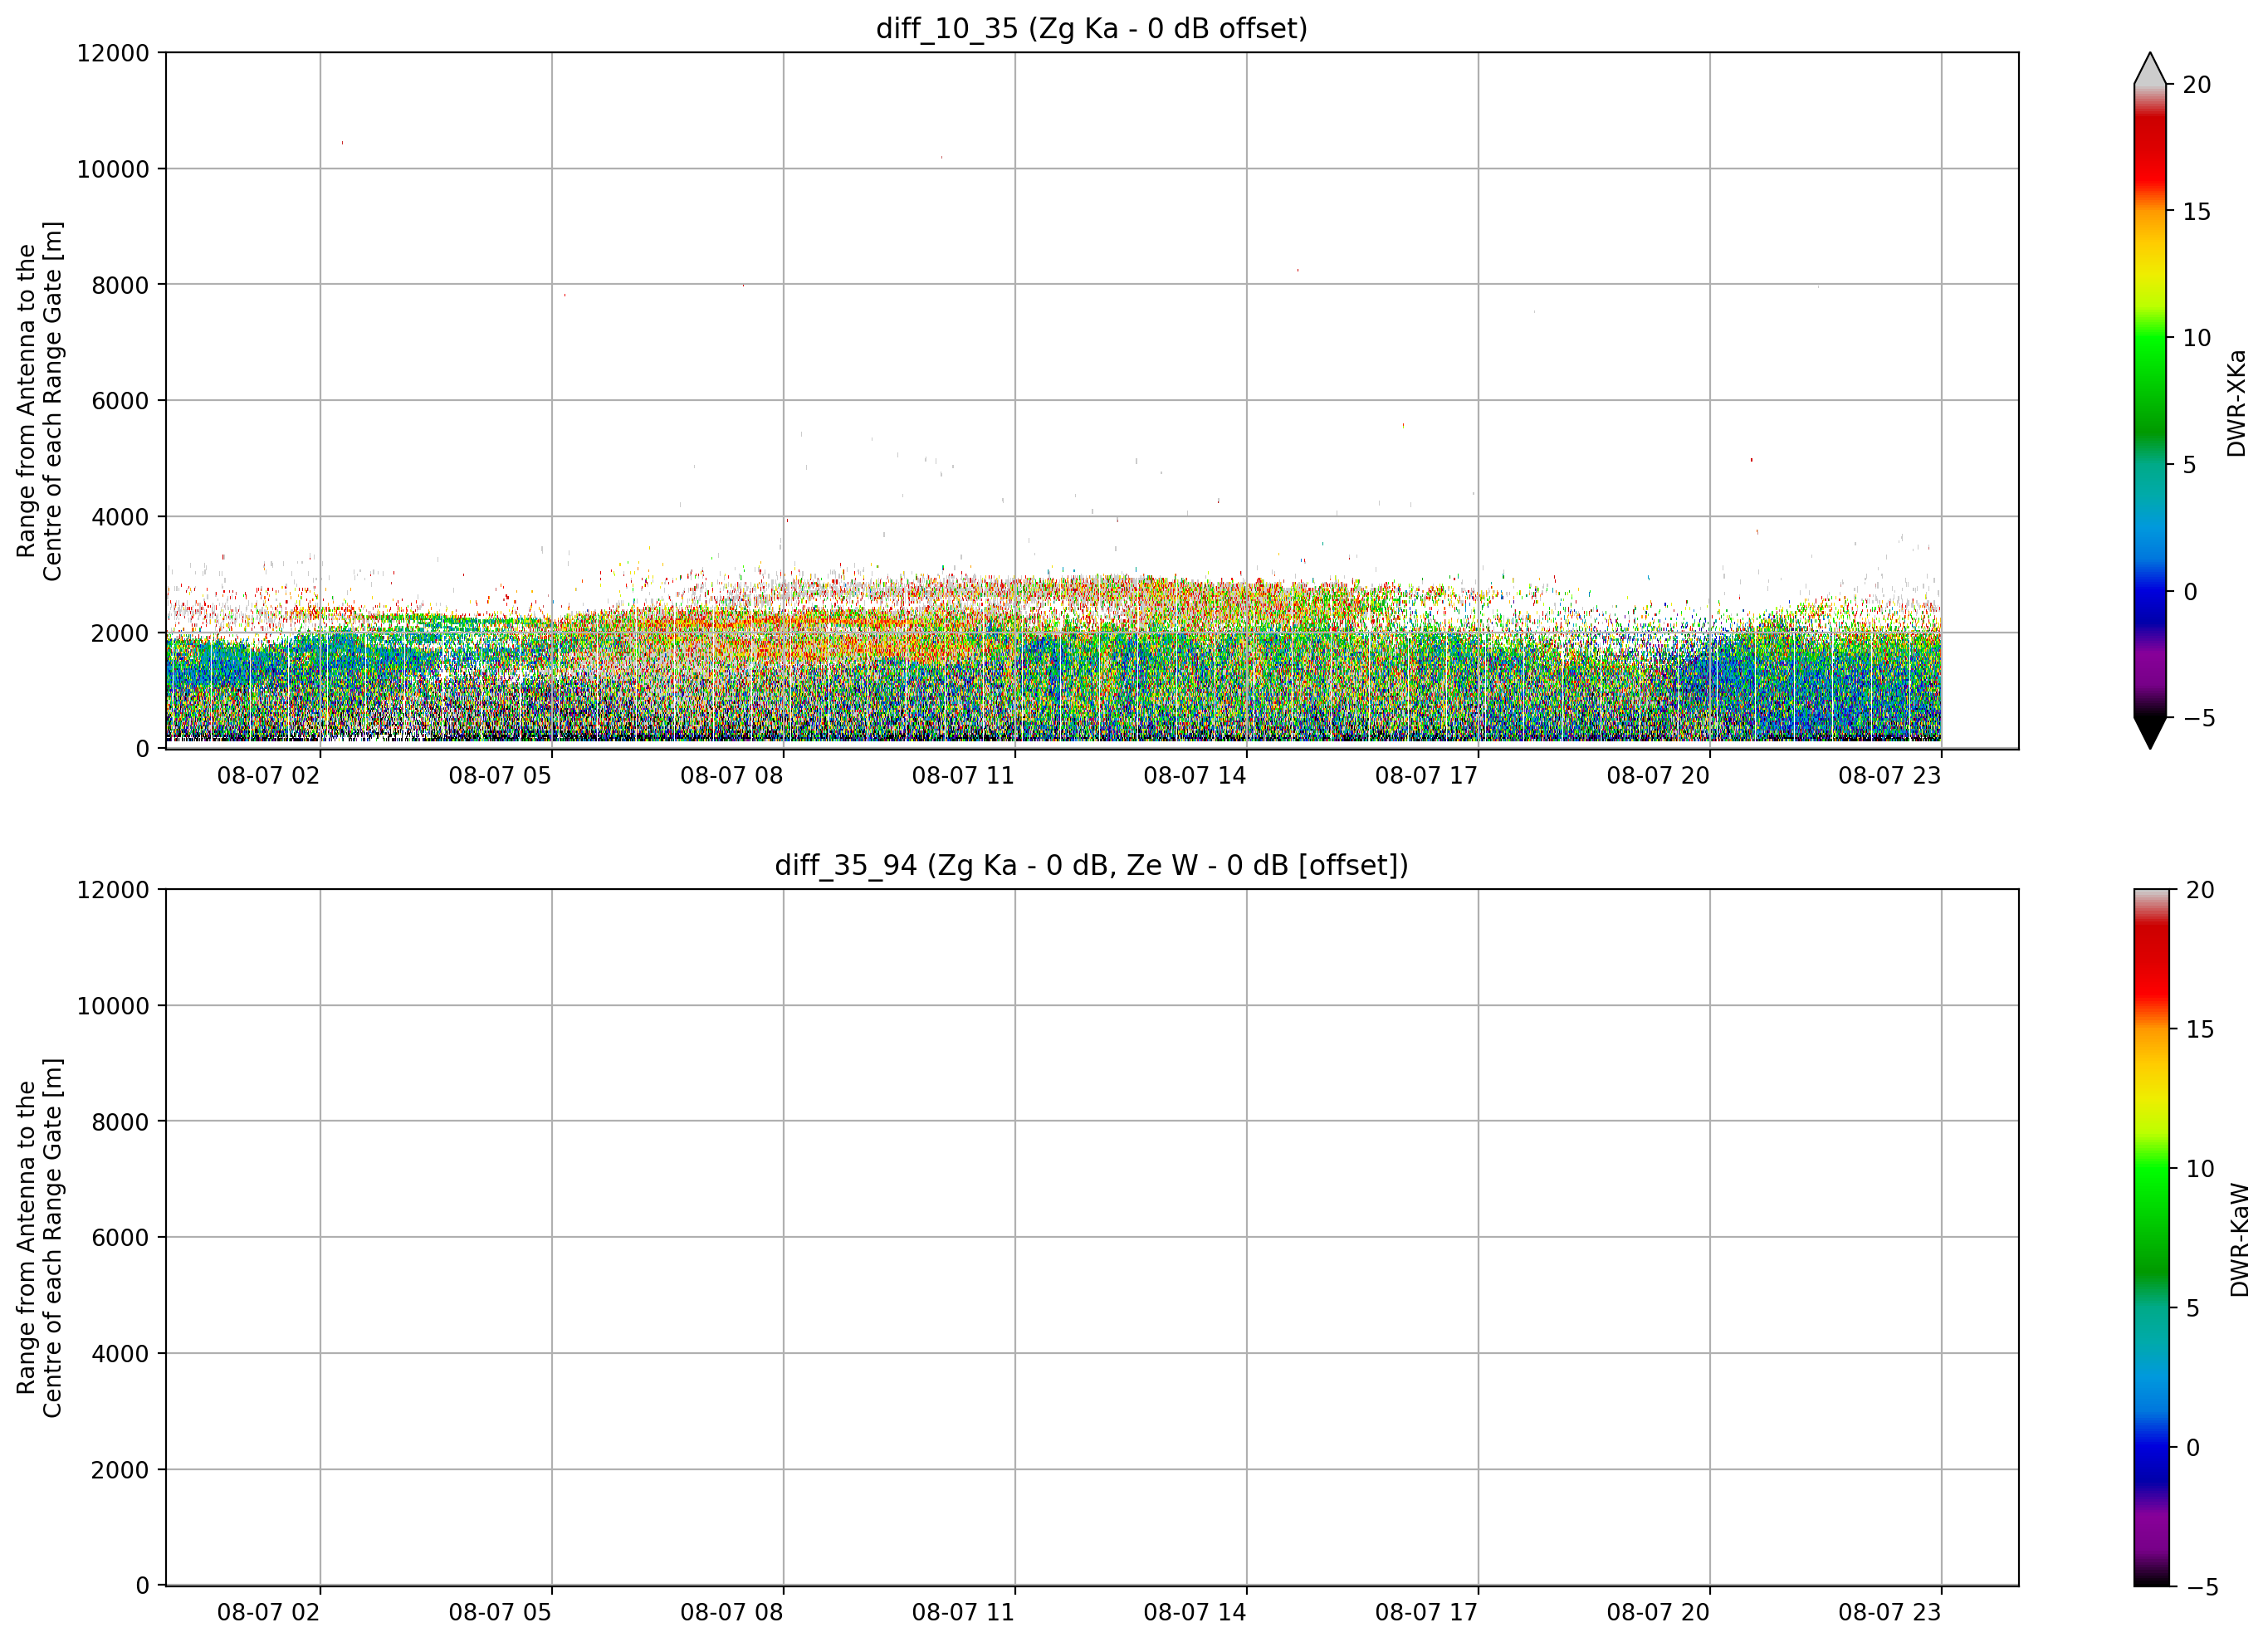This screenshot has height=1642, width=2268.
Task: Click "08-07 05" under the diff_10_35 plot
Action: 500,776
